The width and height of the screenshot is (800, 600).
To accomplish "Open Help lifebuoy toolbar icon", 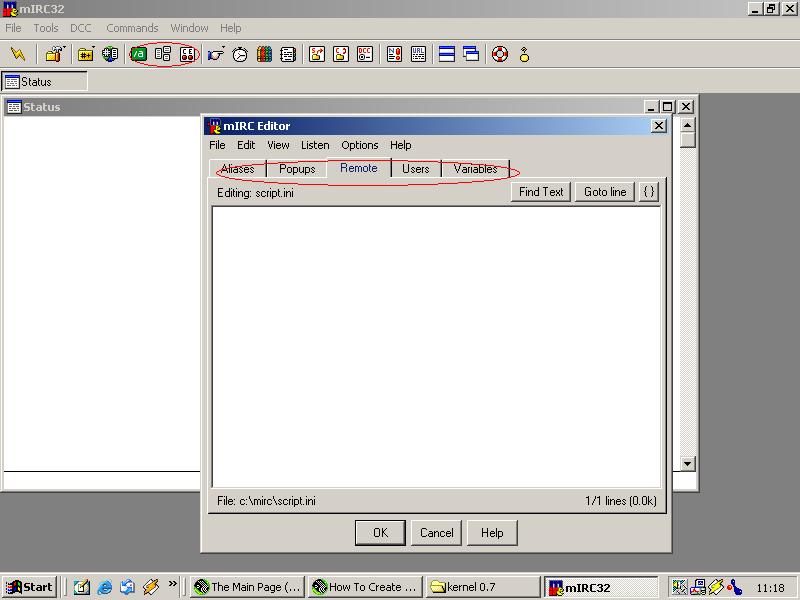I will point(500,54).
